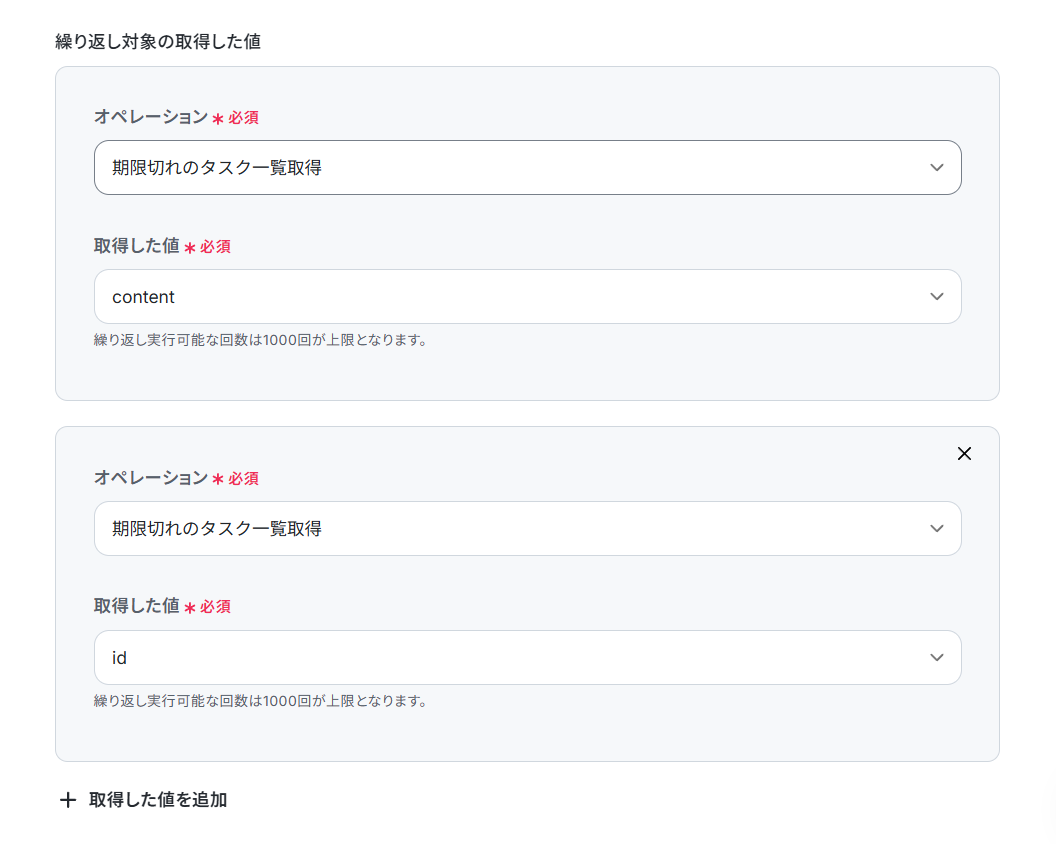The image size is (1056, 844).
Task: Click the 取得した値を追加 text link
Action: (158, 800)
